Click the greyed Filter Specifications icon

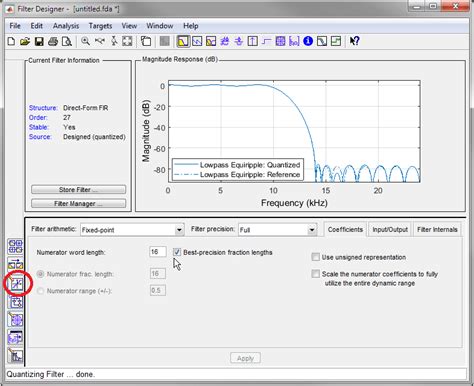point(164,41)
